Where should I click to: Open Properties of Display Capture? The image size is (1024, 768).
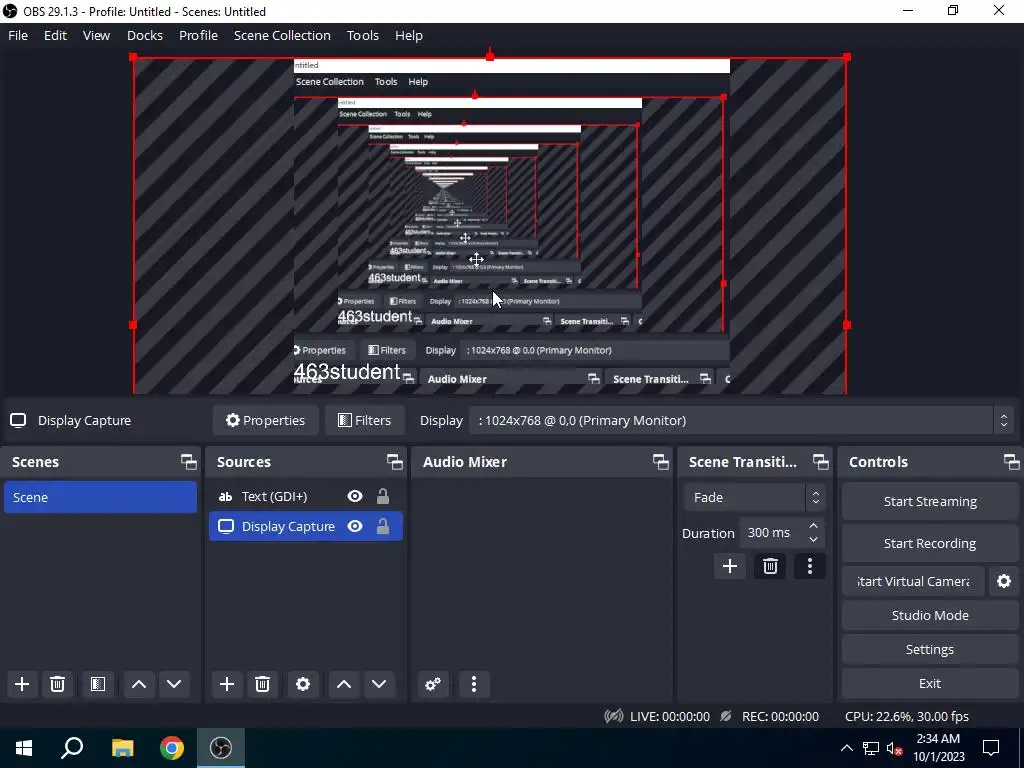pyautogui.click(x=265, y=421)
